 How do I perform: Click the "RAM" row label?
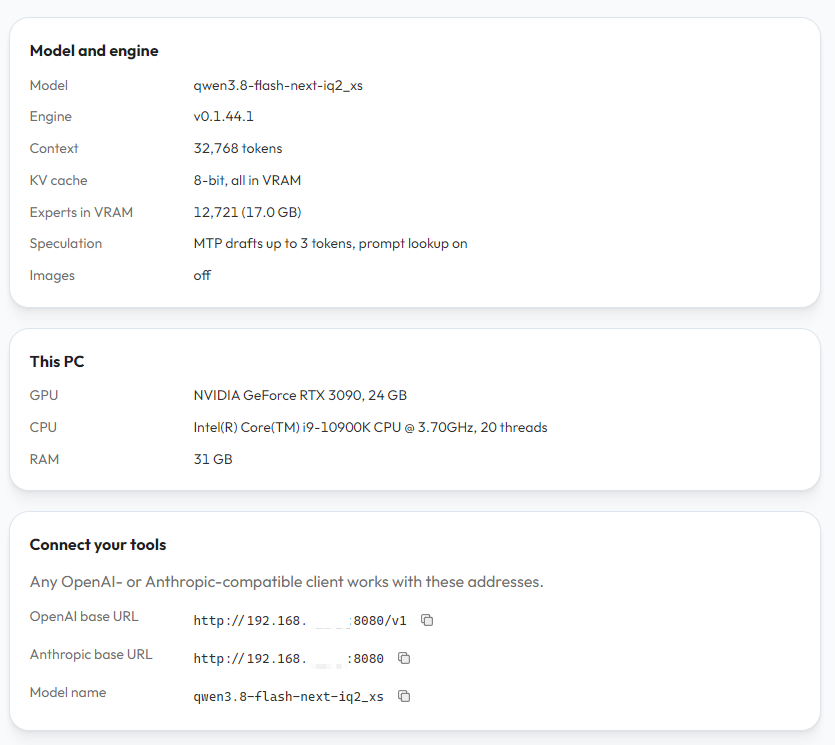coord(44,459)
